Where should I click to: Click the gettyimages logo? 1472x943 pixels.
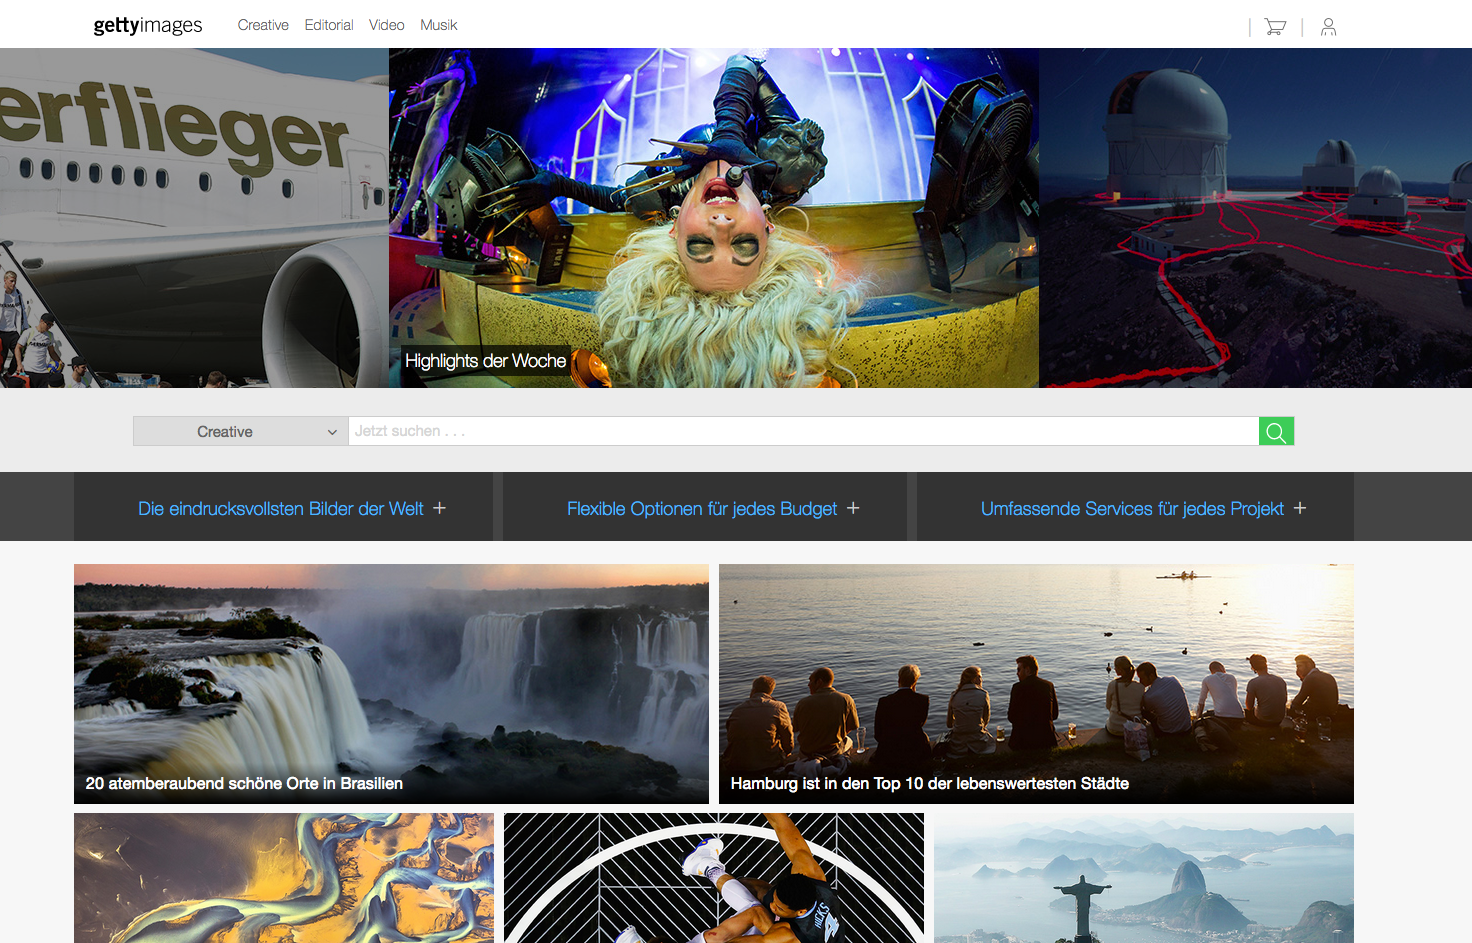click(148, 25)
